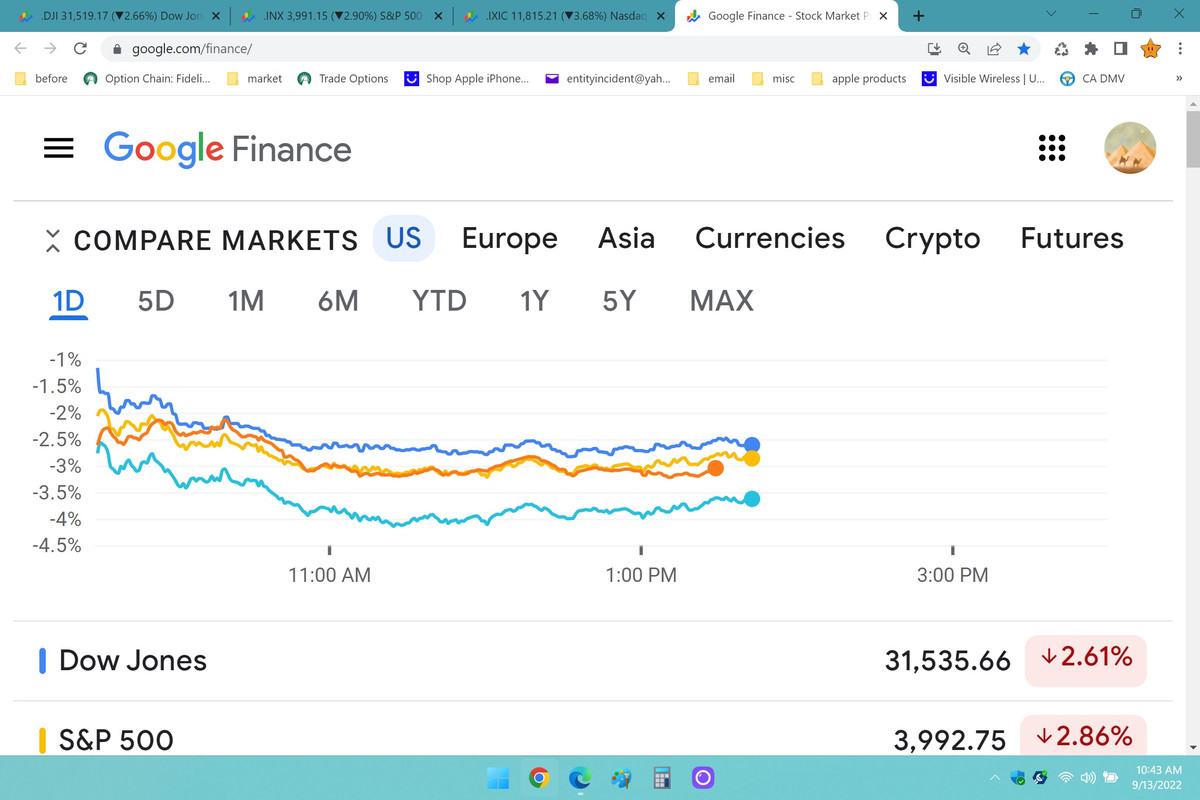Open the Google account avatar
Screen dimensions: 1200x800
point(1130,148)
